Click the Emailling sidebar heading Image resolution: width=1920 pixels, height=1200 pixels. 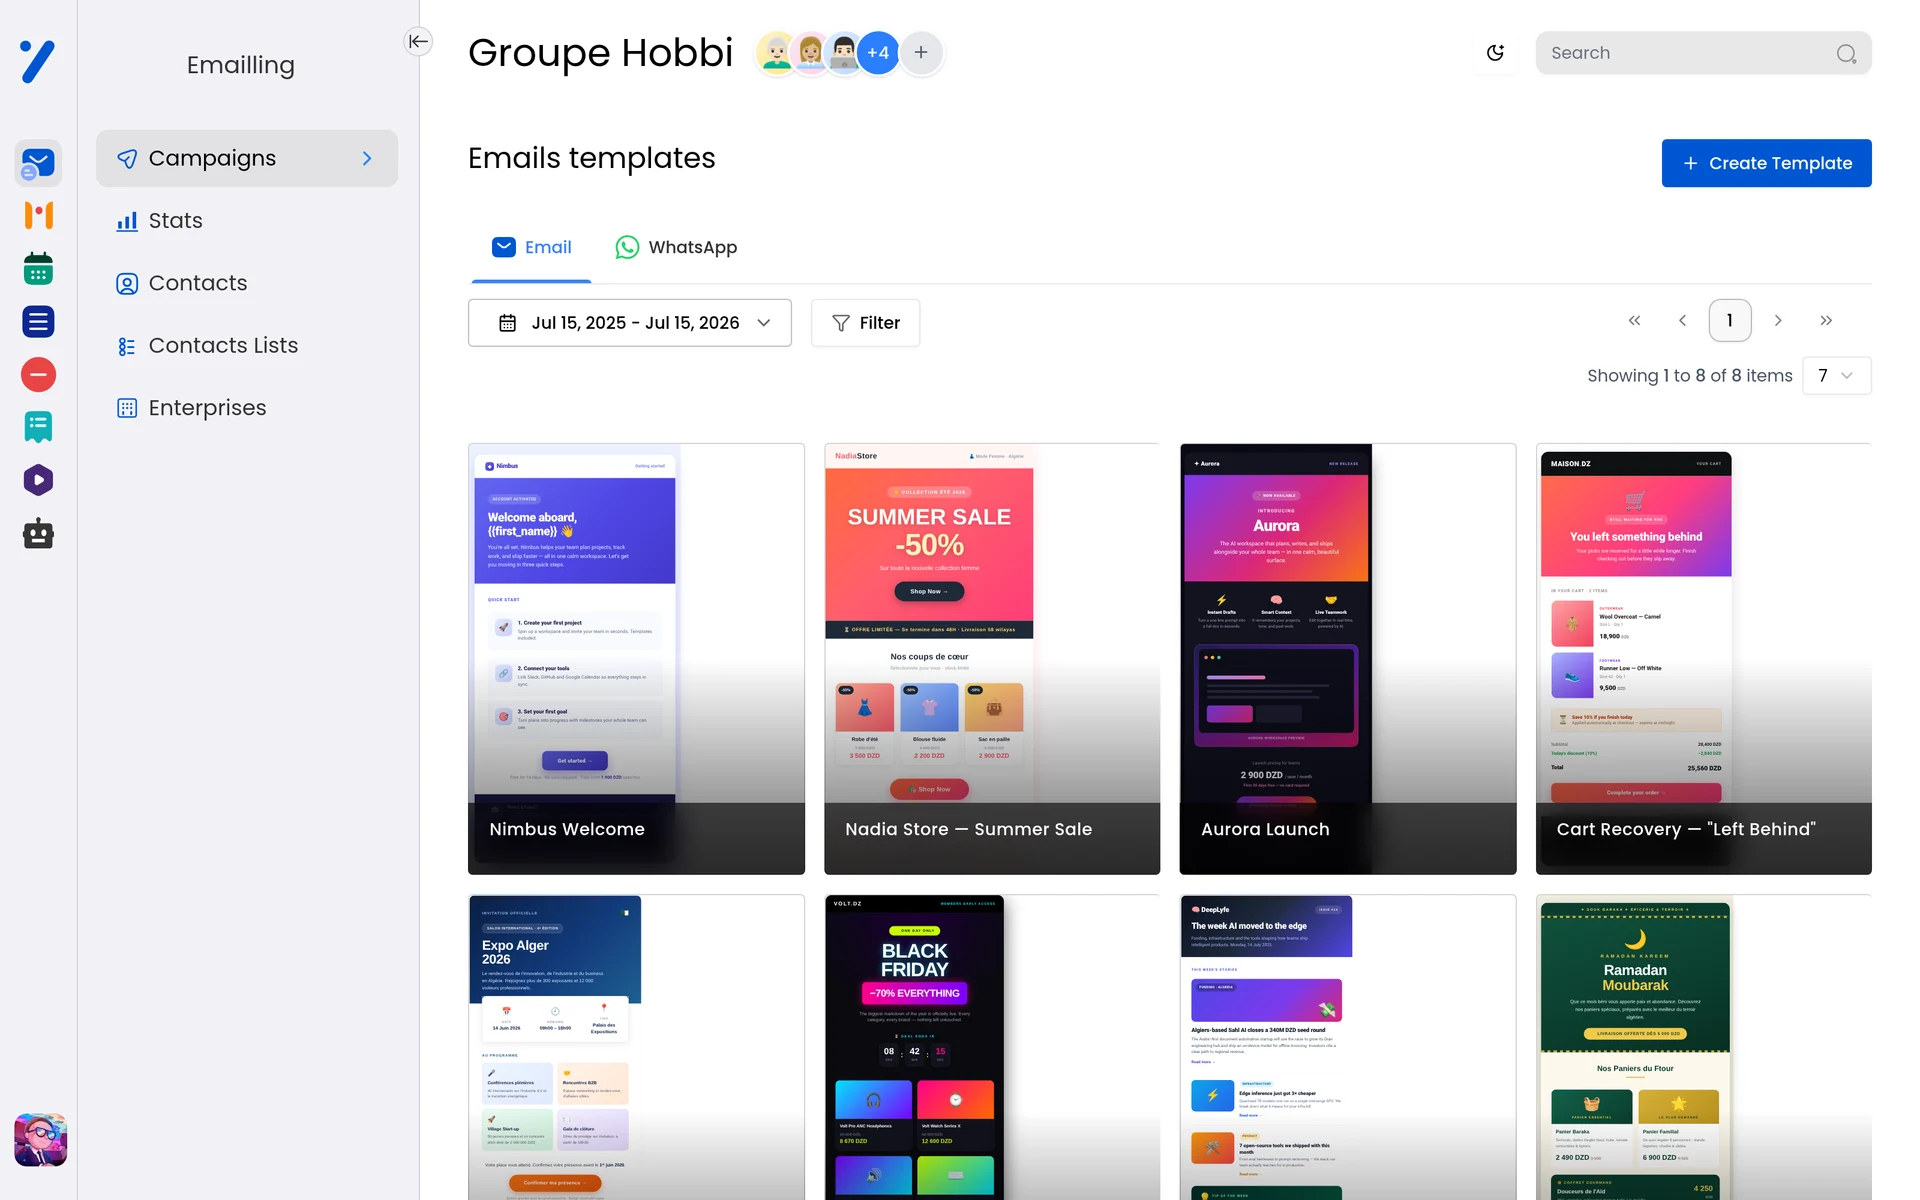241,65
